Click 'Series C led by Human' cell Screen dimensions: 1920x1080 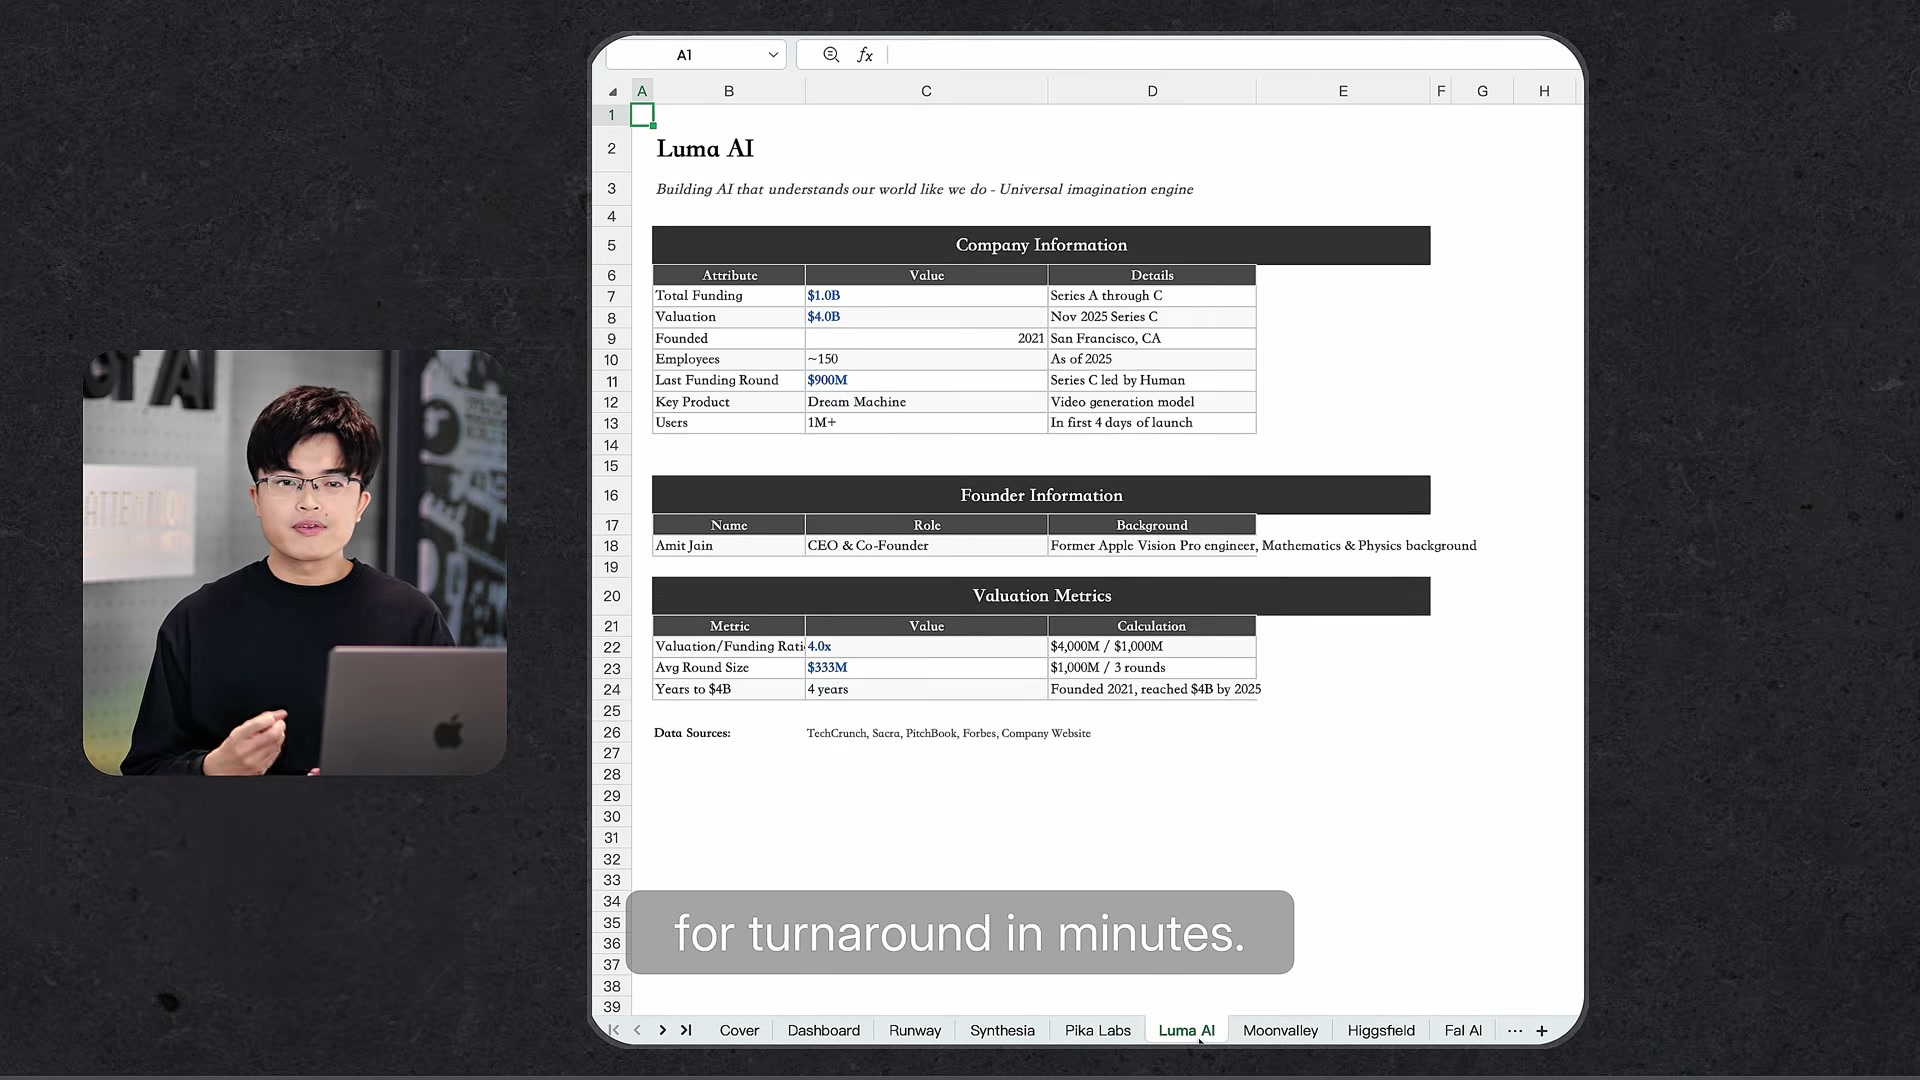[x=1152, y=380]
